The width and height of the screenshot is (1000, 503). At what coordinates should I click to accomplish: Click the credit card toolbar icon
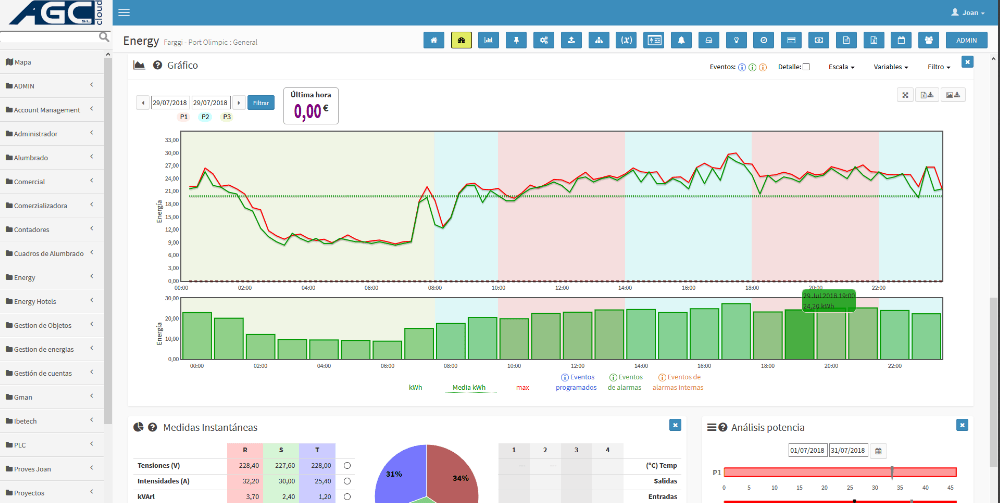pyautogui.click(x=791, y=40)
